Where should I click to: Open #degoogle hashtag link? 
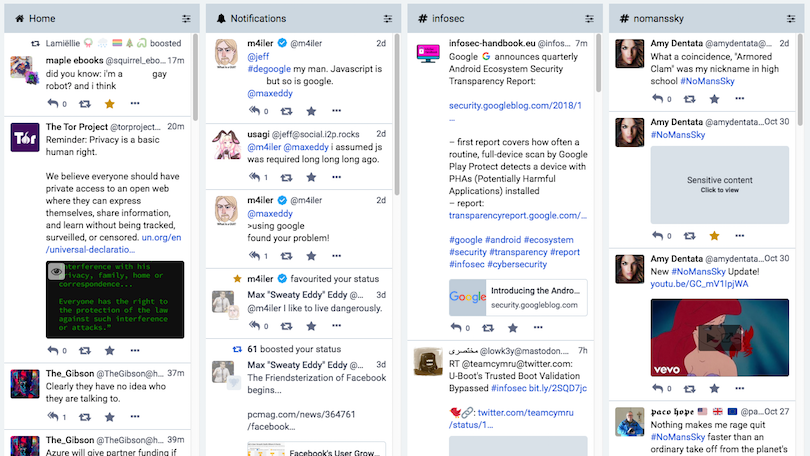(269, 69)
